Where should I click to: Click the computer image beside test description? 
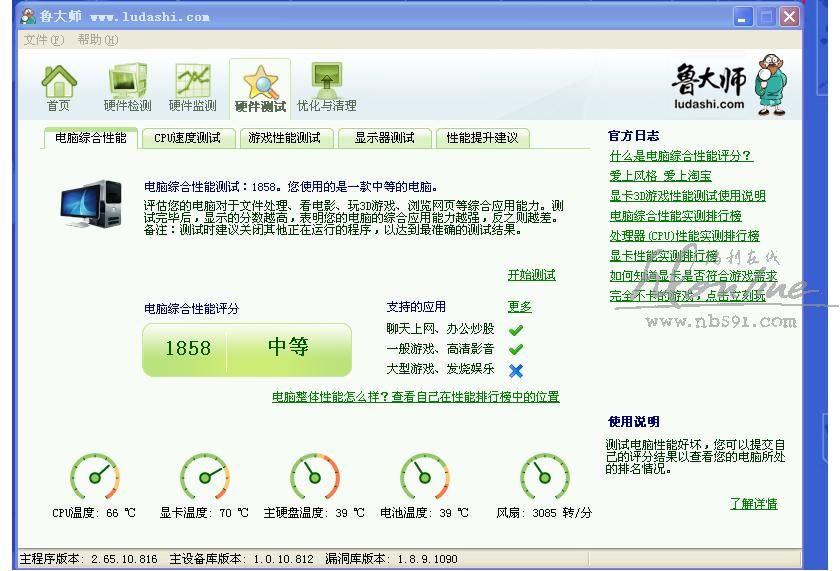coord(91,207)
